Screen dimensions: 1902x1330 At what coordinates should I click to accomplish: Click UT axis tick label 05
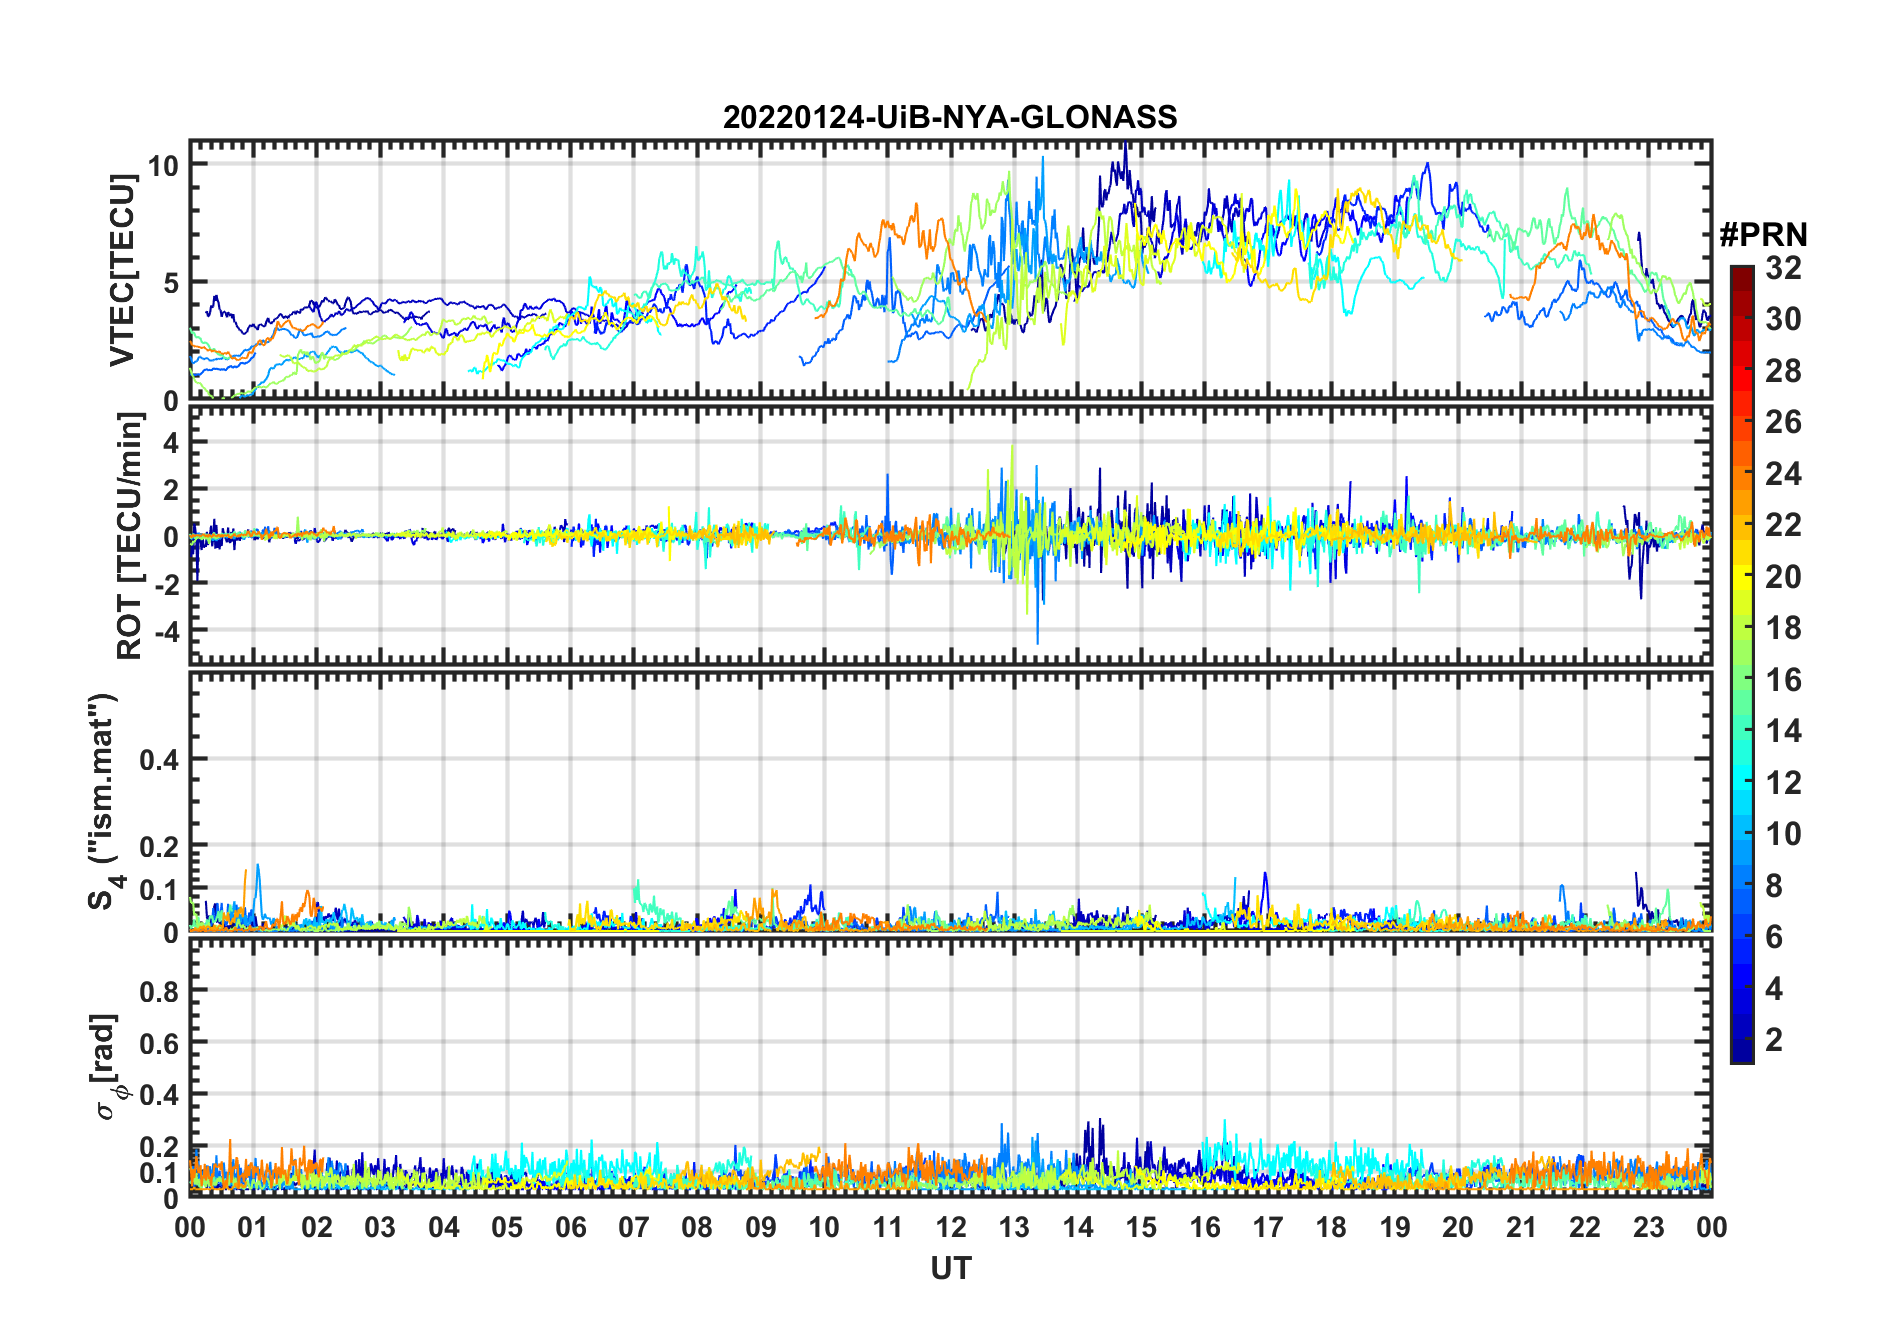507,1227
